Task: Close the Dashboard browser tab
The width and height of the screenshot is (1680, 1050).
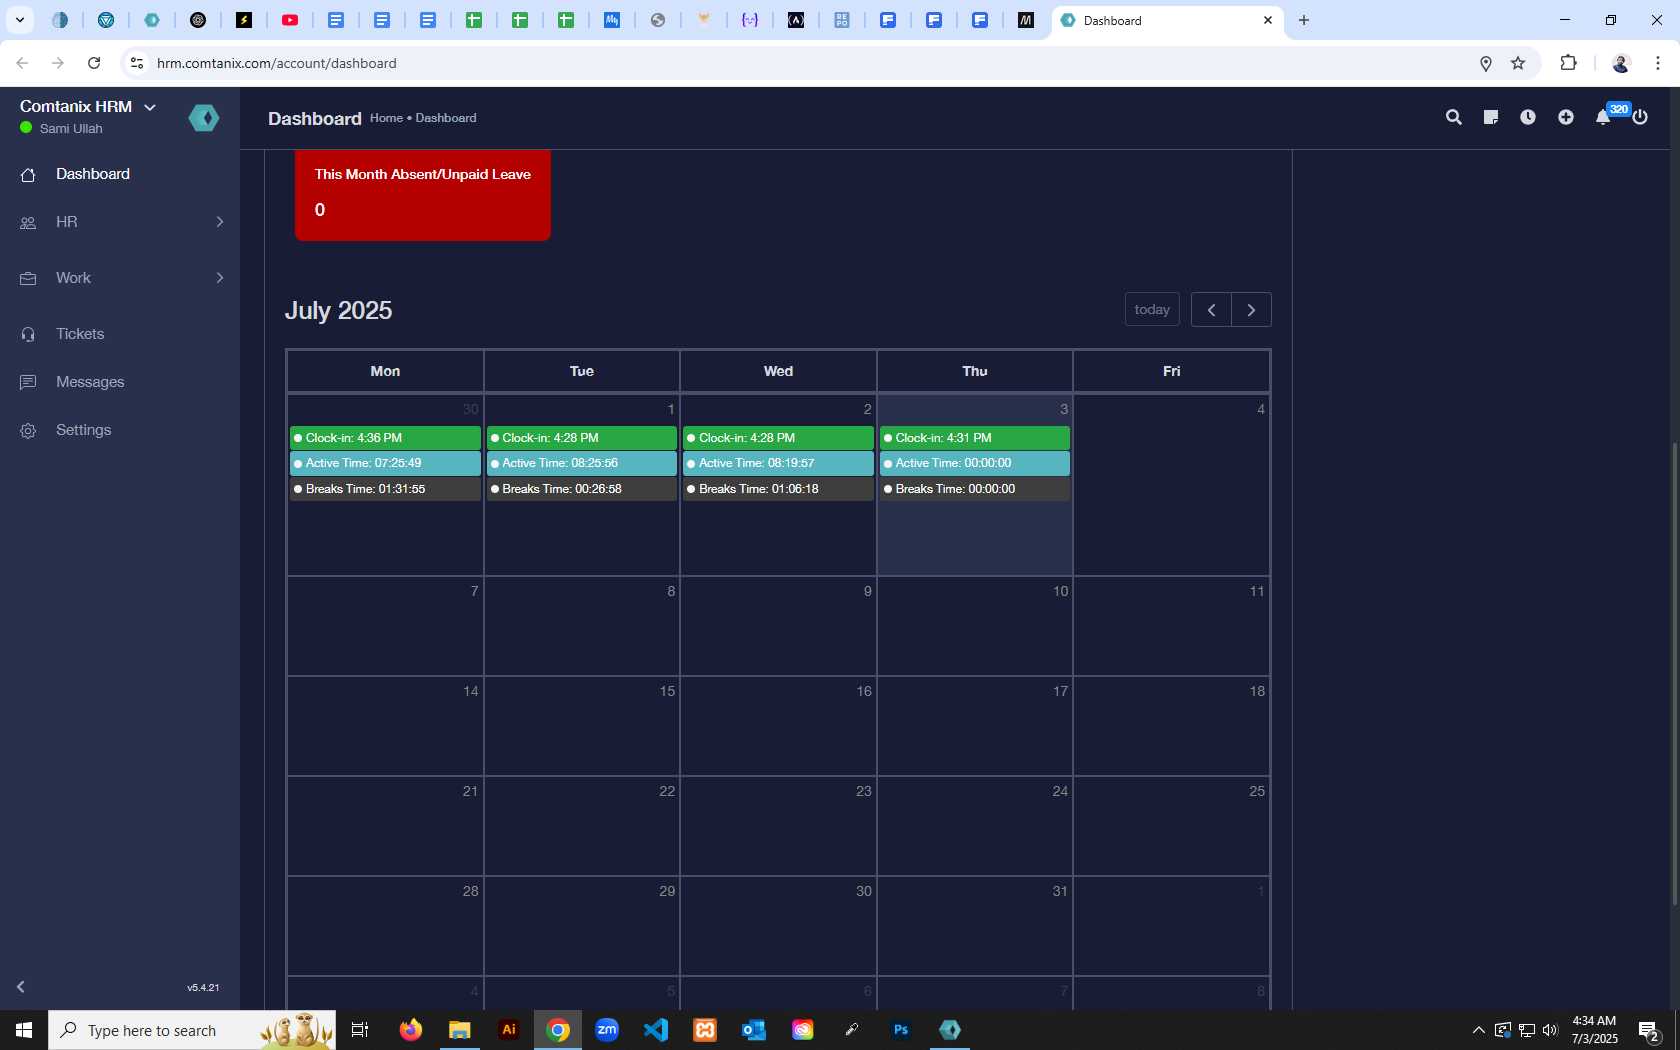Action: click(1268, 20)
